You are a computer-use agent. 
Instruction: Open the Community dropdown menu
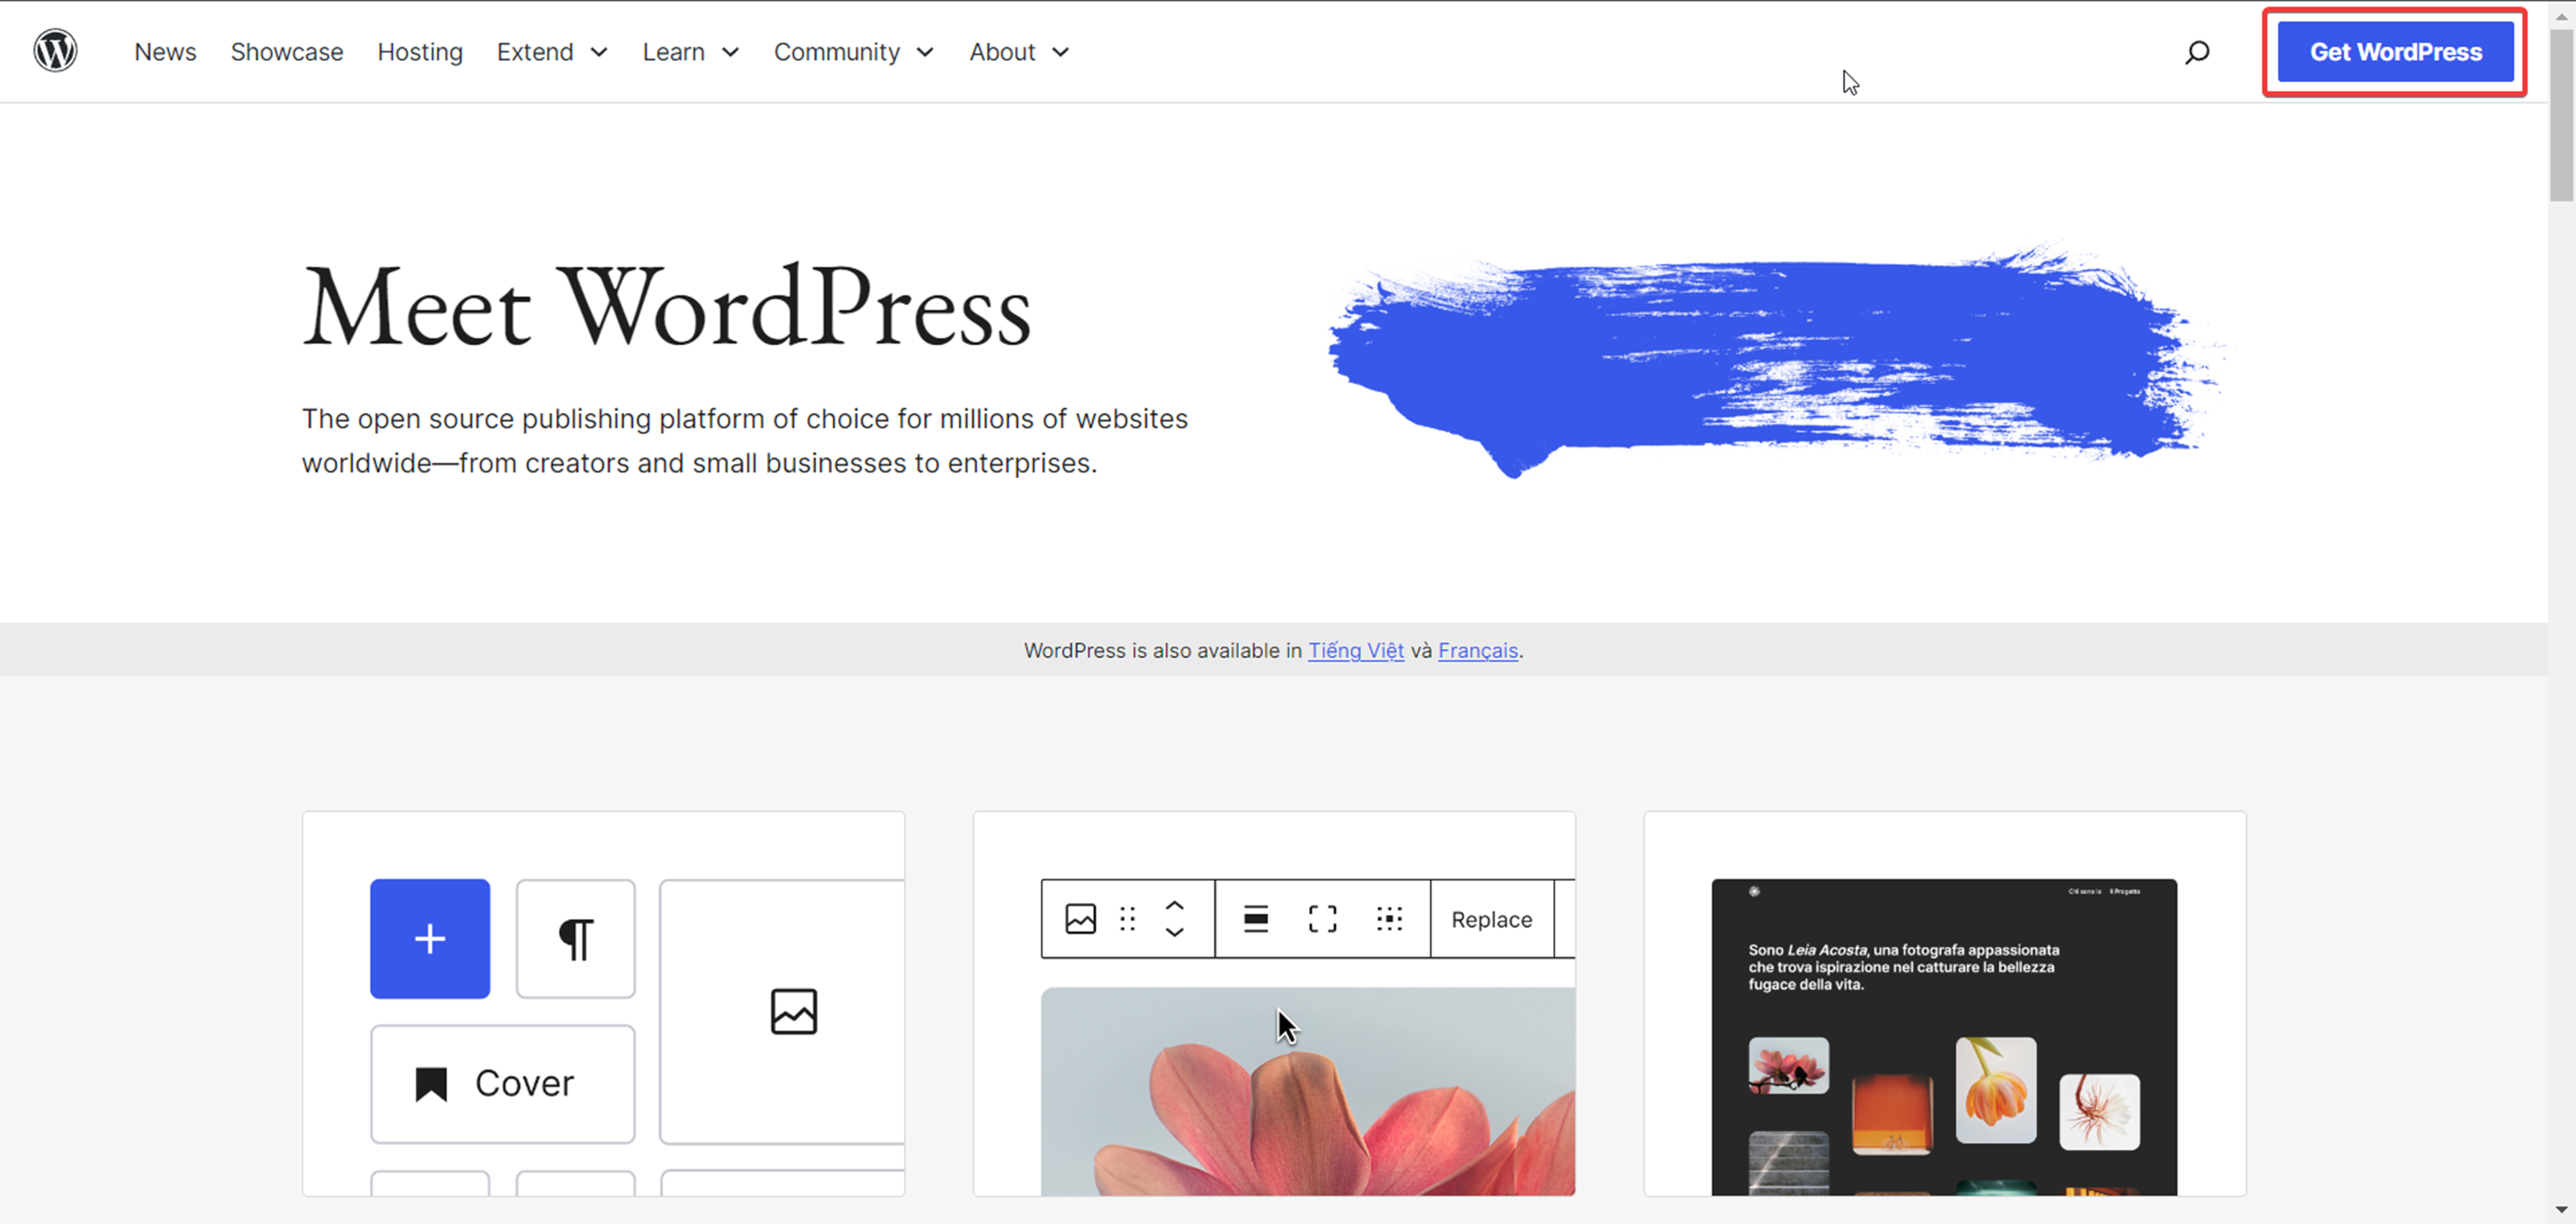pyautogui.click(x=853, y=52)
